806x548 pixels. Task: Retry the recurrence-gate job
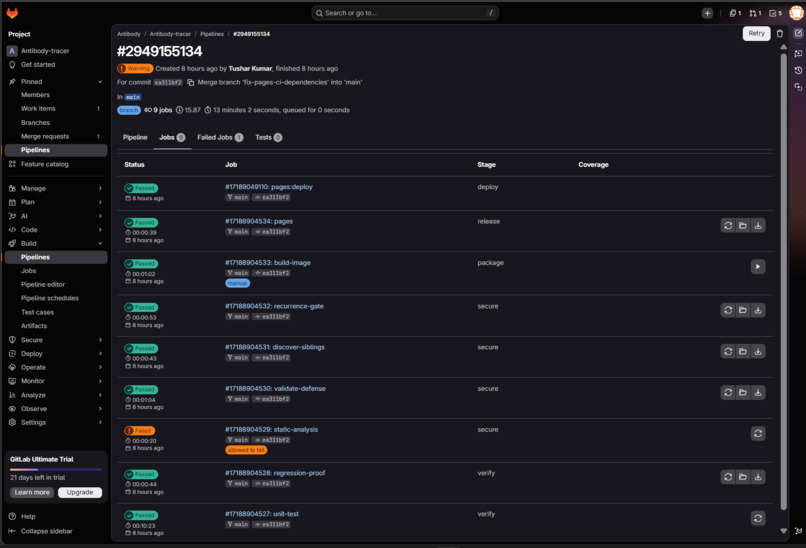(728, 310)
